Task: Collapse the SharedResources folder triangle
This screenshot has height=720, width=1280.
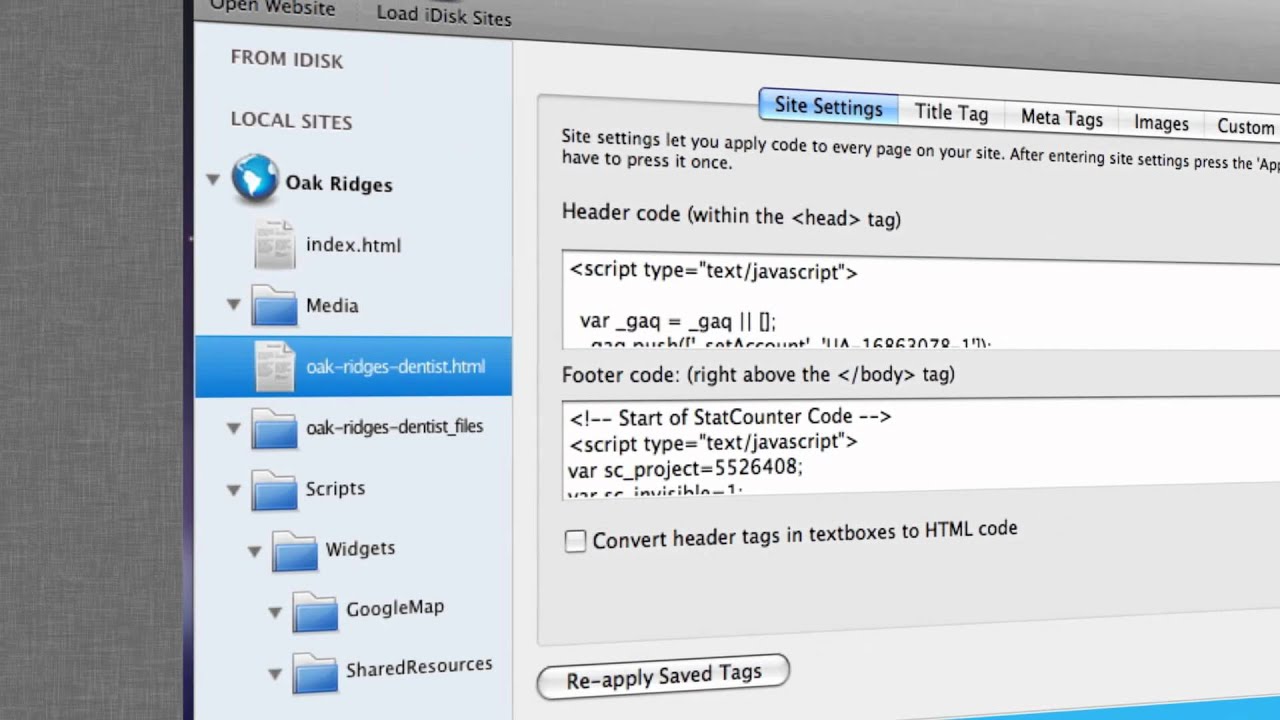Action: click(x=275, y=674)
